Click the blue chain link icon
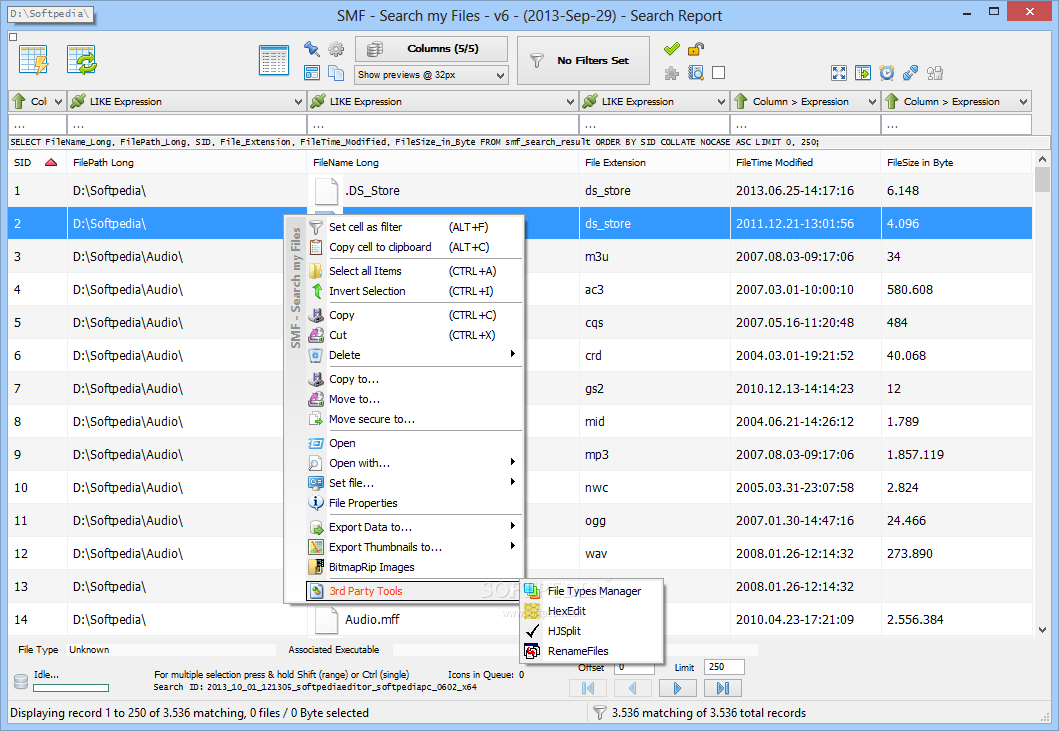Screen dimensions: 1059x731 click(x=910, y=73)
